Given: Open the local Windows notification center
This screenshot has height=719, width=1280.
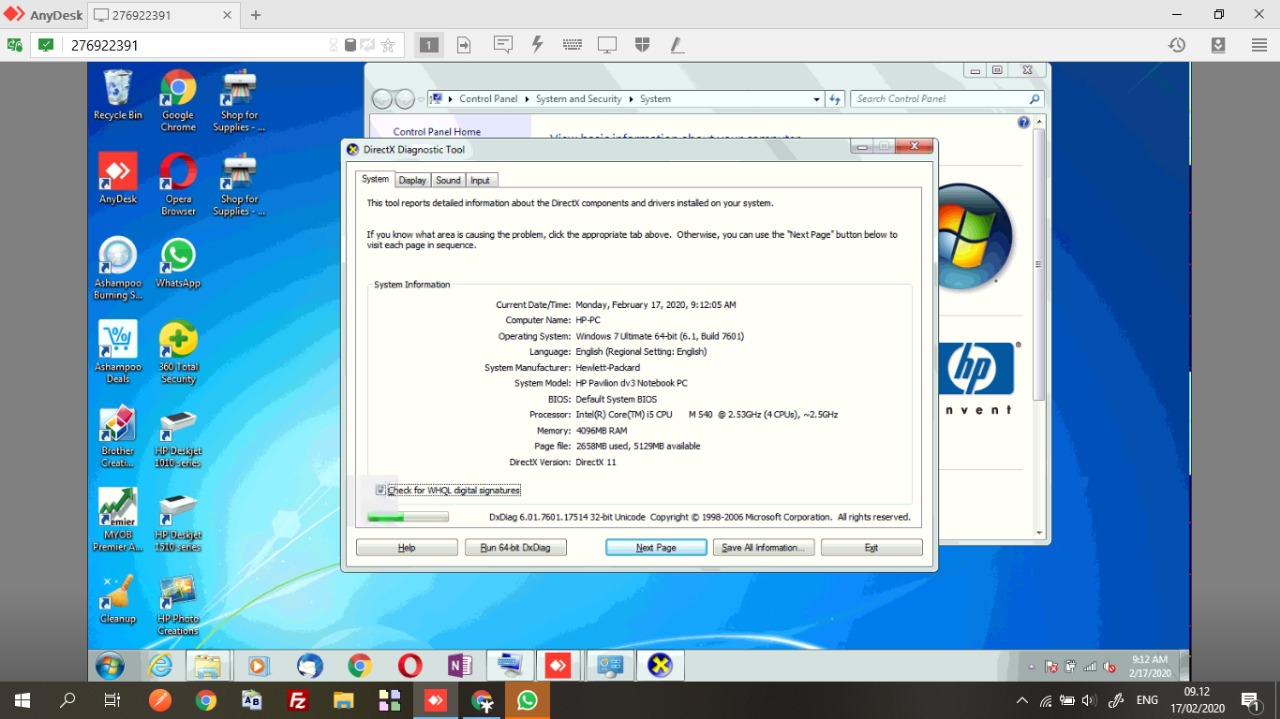Looking at the screenshot, I should coord(1250,700).
